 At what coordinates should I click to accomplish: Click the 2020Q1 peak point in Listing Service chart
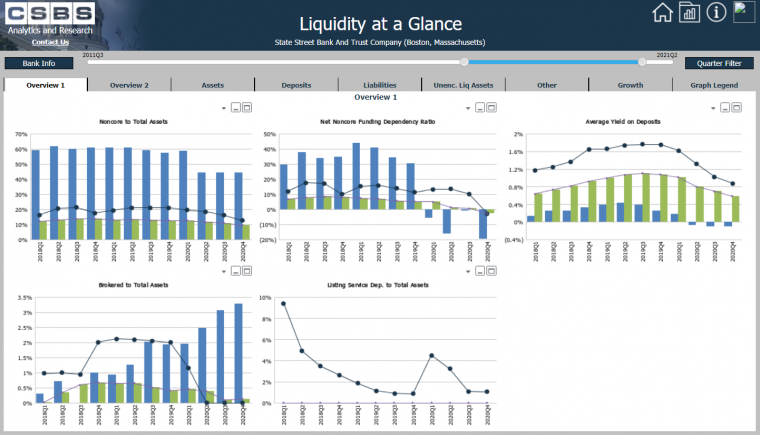[x=432, y=355]
